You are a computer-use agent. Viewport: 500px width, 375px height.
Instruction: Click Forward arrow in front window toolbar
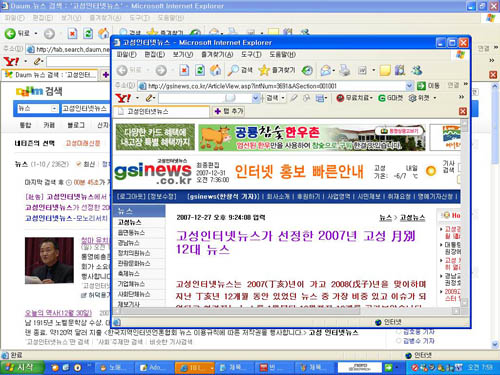click(x=161, y=70)
